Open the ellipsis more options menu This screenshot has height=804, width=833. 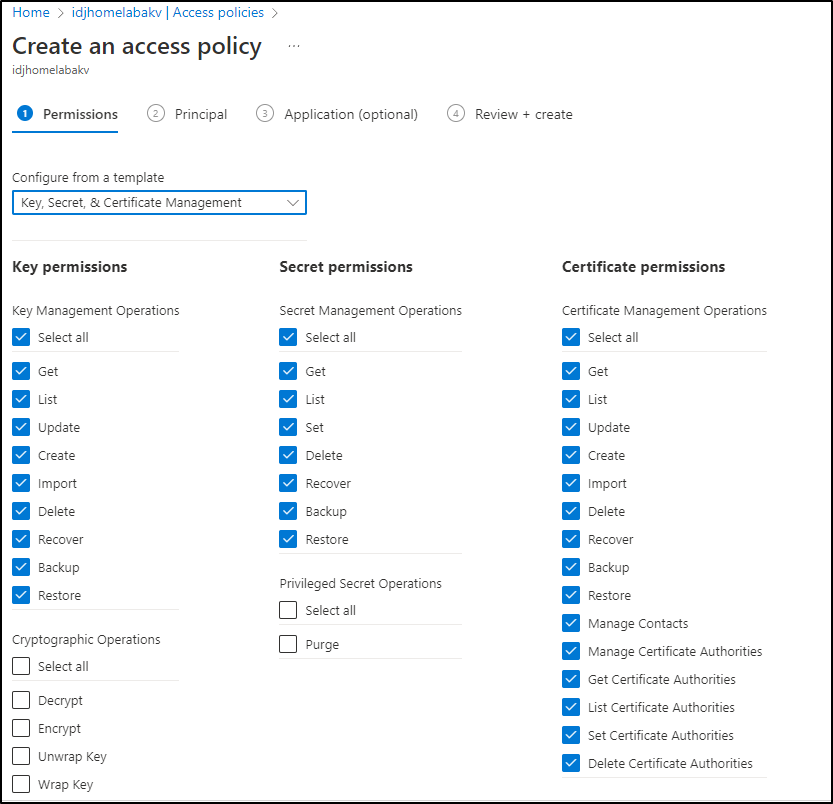[294, 46]
